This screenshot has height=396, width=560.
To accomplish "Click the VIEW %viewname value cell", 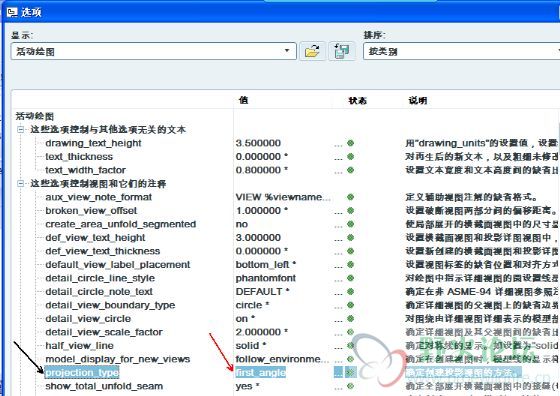I will tap(283, 197).
